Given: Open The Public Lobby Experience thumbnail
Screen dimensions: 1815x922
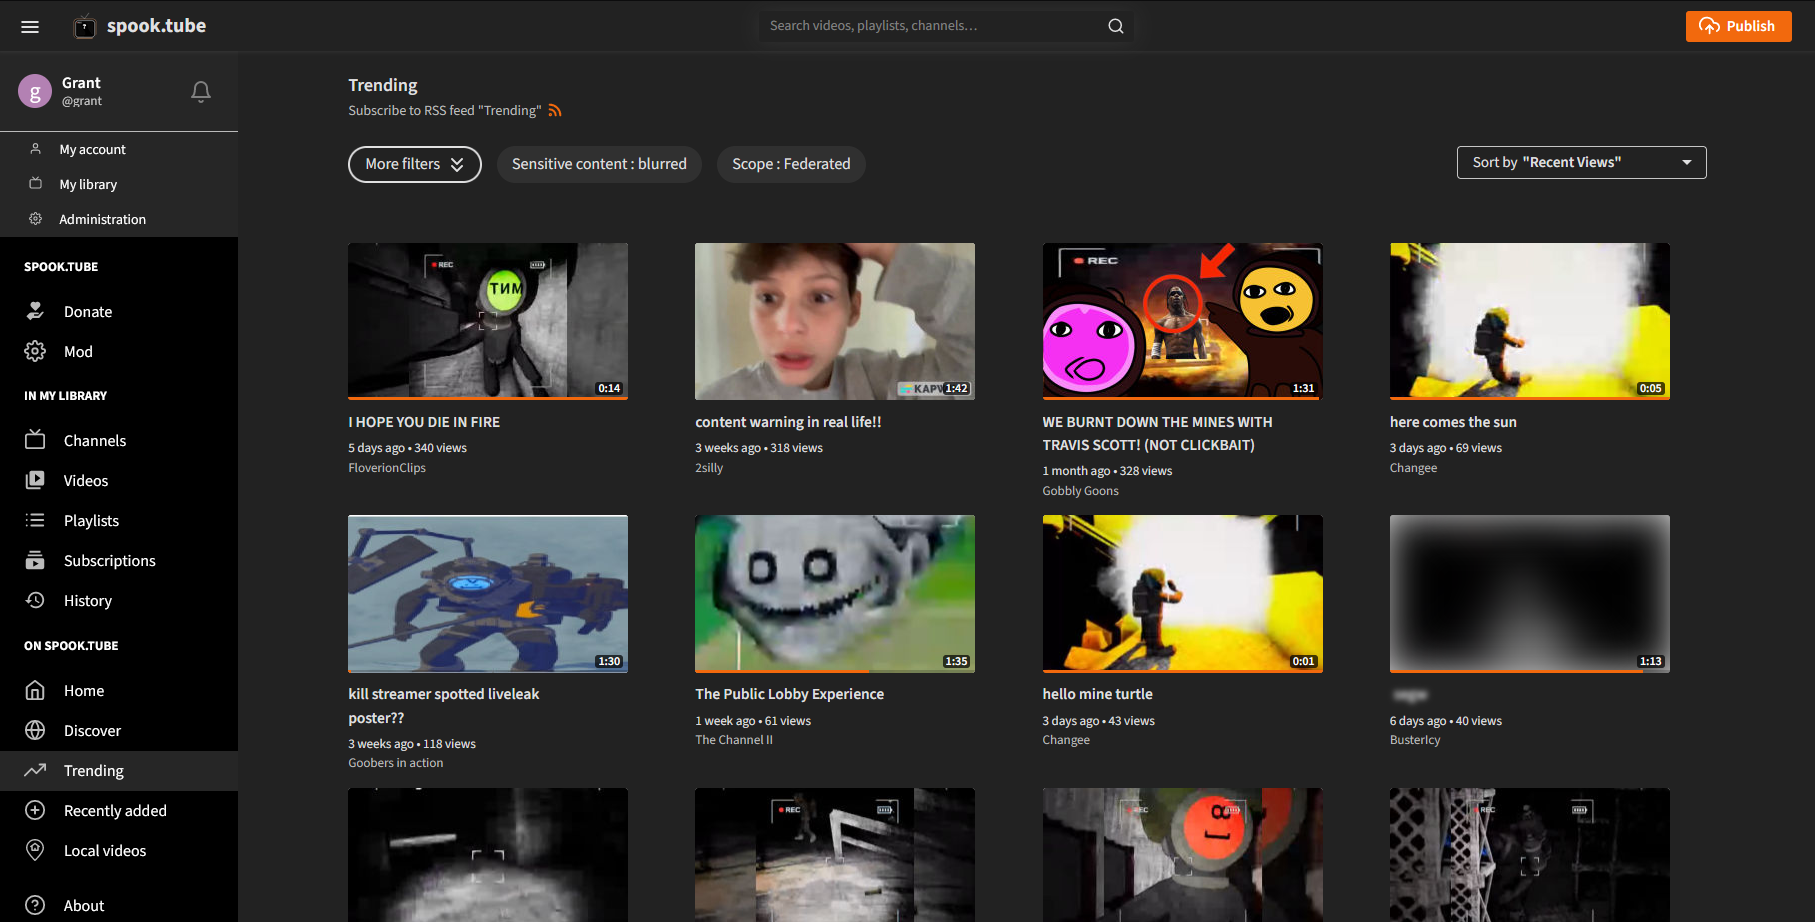Looking at the screenshot, I should [x=834, y=593].
